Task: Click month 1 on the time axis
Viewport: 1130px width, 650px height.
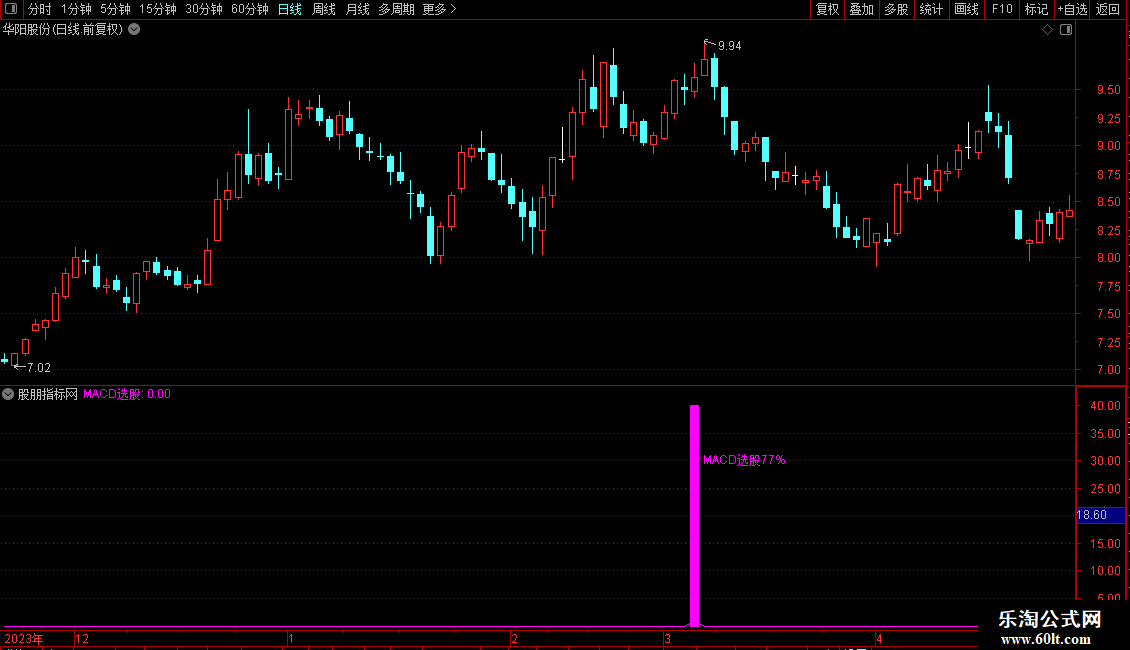Action: (x=290, y=638)
